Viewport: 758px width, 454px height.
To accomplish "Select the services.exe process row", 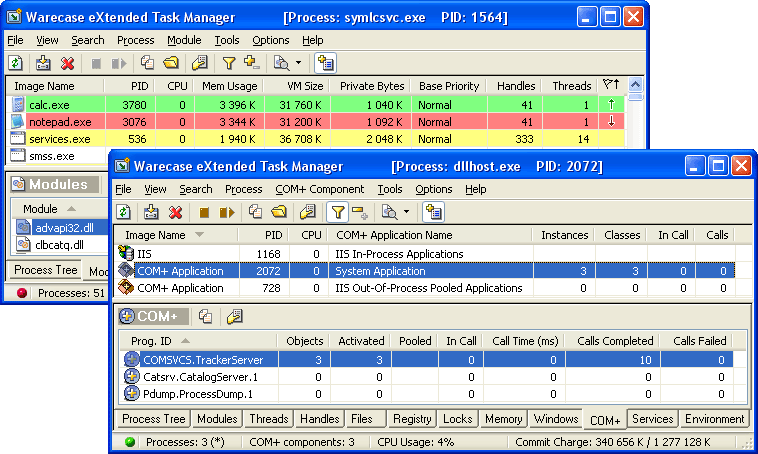I will click(x=317, y=139).
